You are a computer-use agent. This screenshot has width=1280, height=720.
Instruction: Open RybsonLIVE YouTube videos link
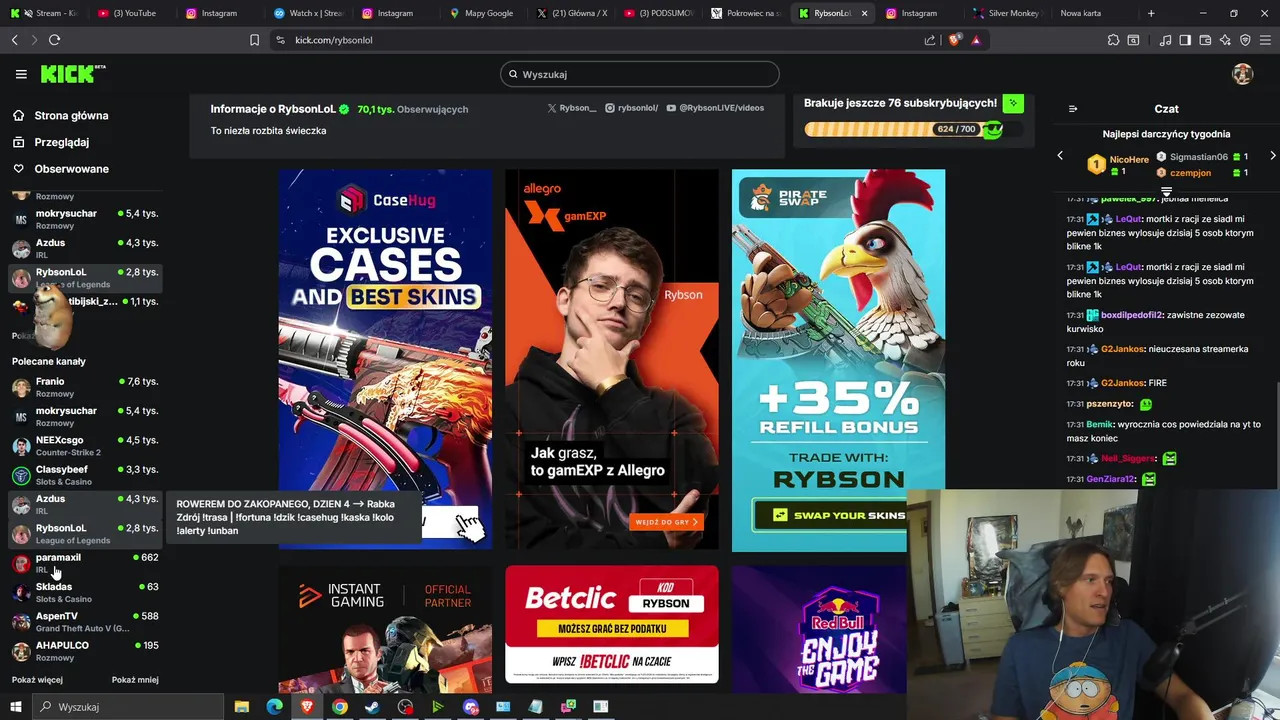click(715, 108)
